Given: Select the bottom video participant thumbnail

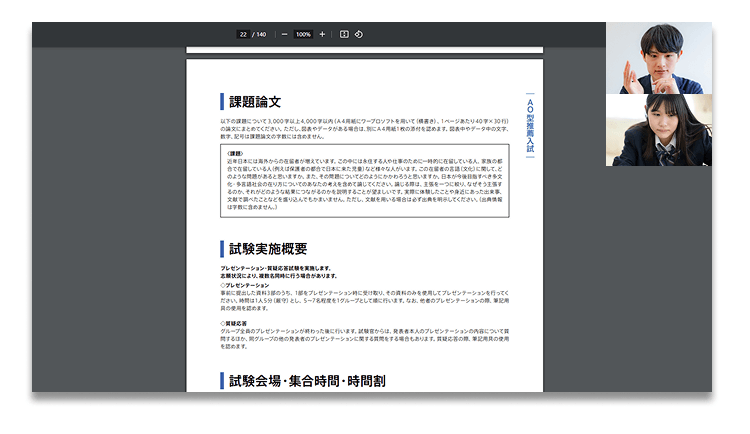Looking at the screenshot, I should point(658,130).
